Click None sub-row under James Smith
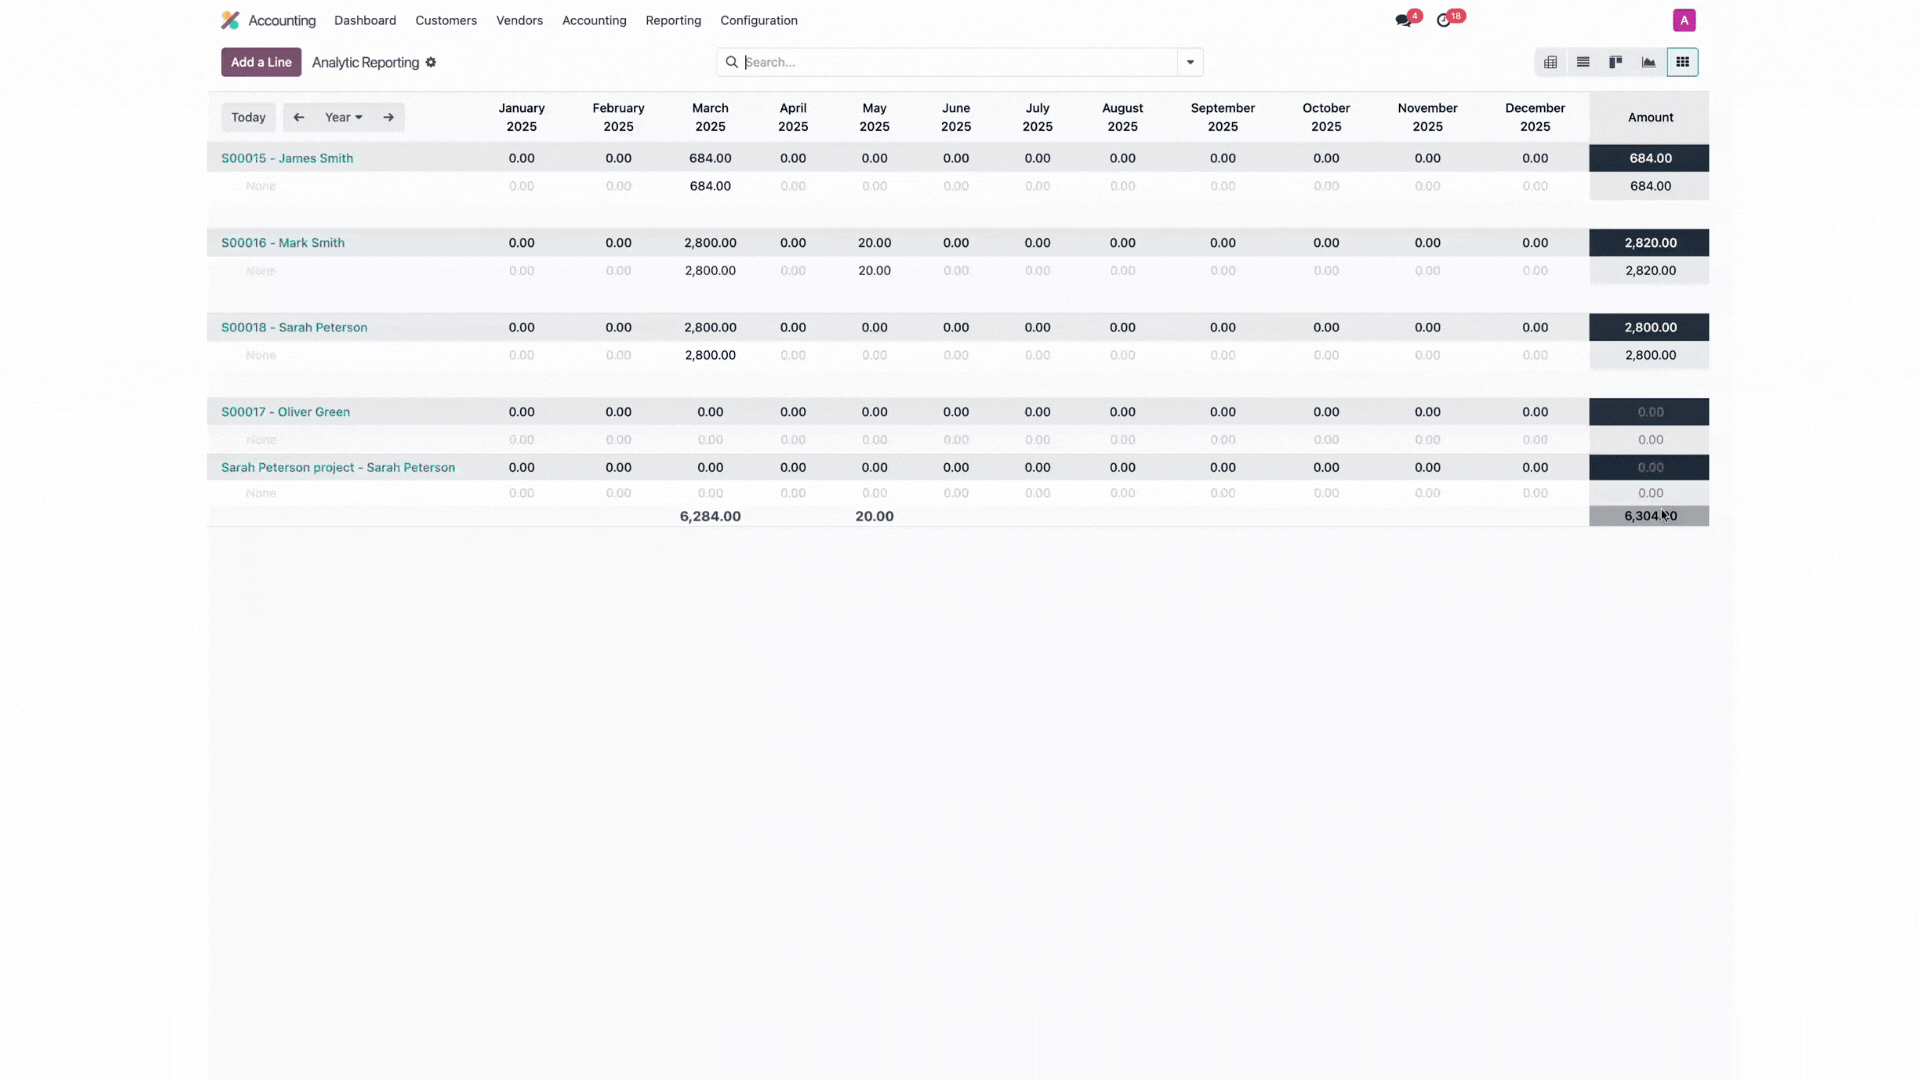 pos(261,186)
